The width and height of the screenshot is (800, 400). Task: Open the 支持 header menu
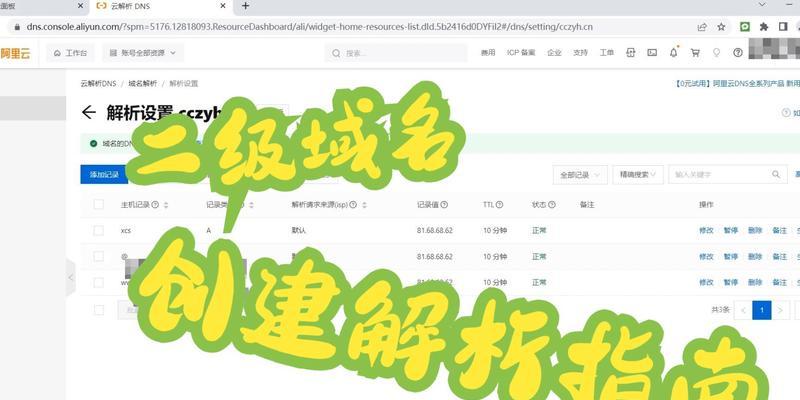580,53
